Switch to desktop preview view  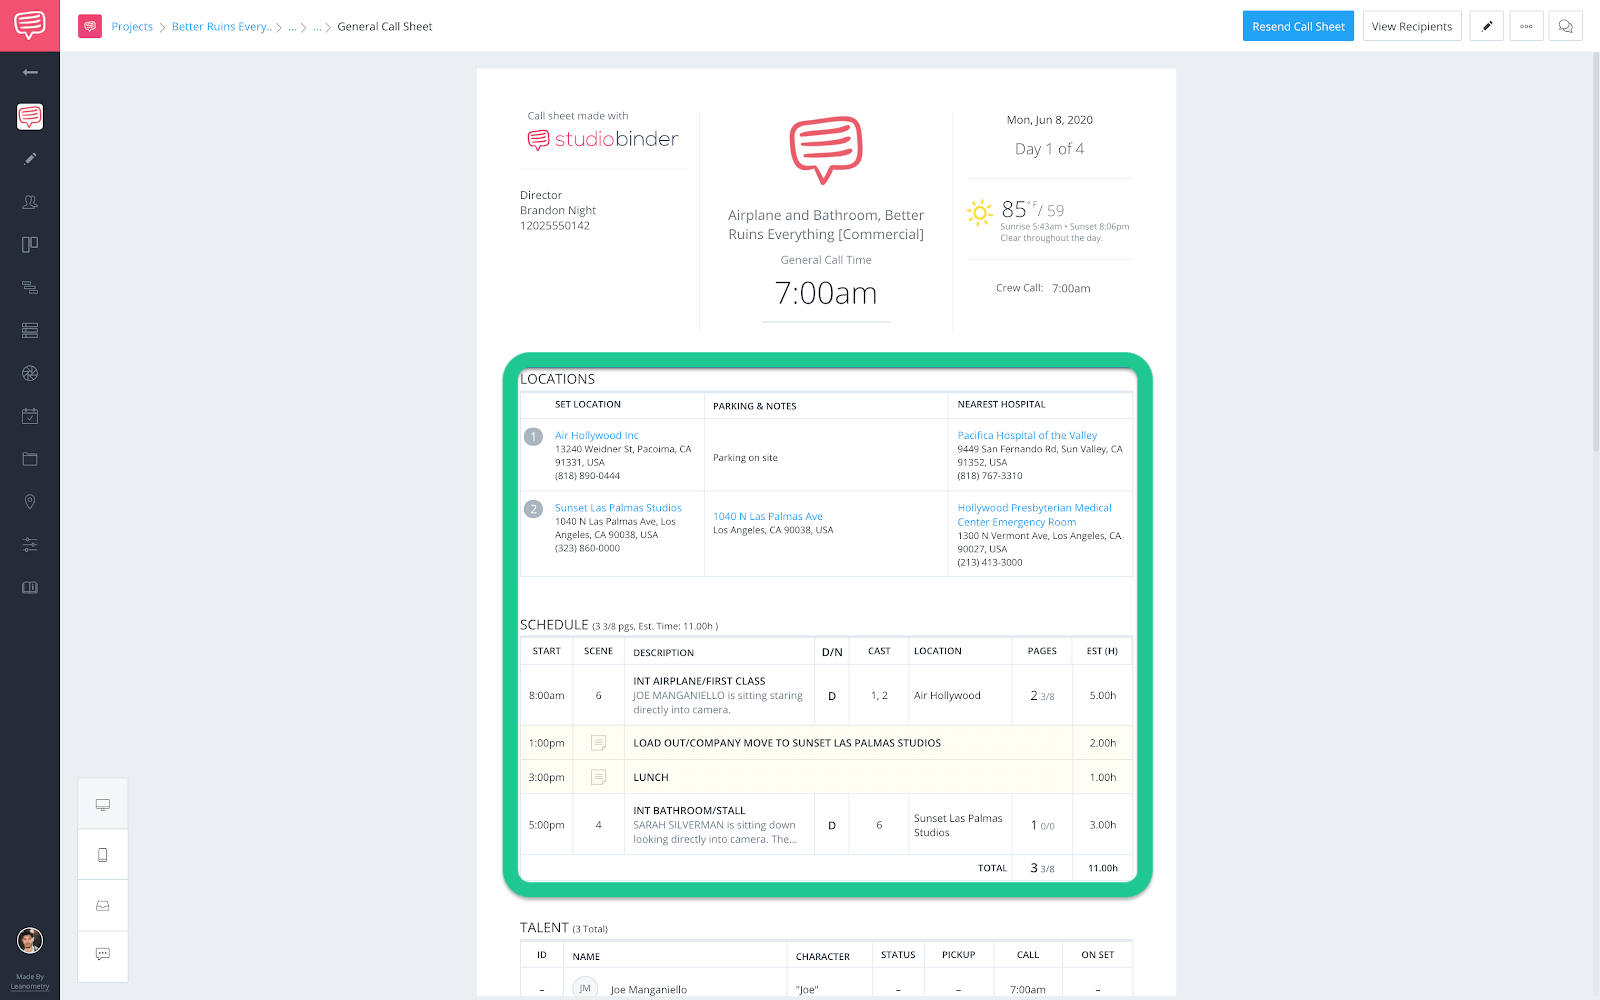pos(103,804)
